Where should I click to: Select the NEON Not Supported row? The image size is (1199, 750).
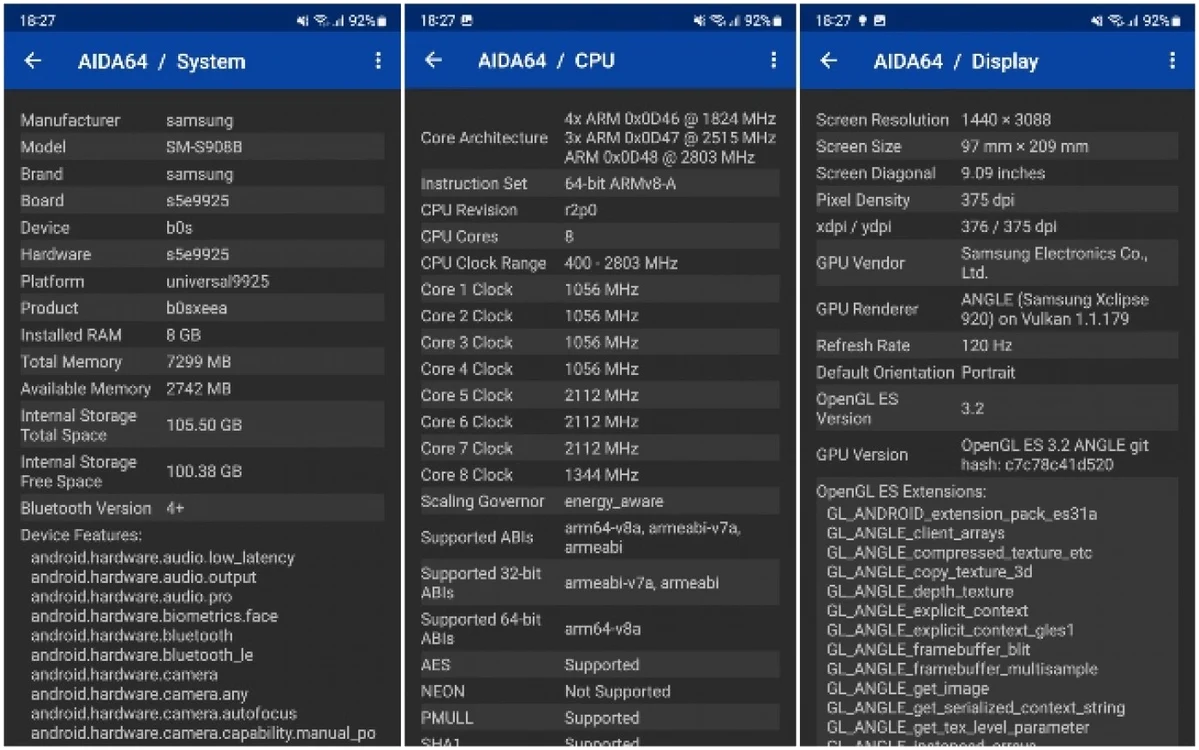600,692
